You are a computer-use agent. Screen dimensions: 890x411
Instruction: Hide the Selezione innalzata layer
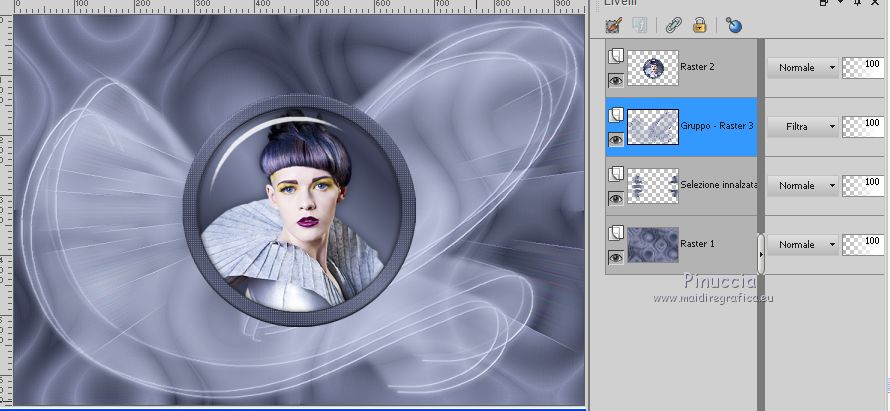[x=616, y=199]
